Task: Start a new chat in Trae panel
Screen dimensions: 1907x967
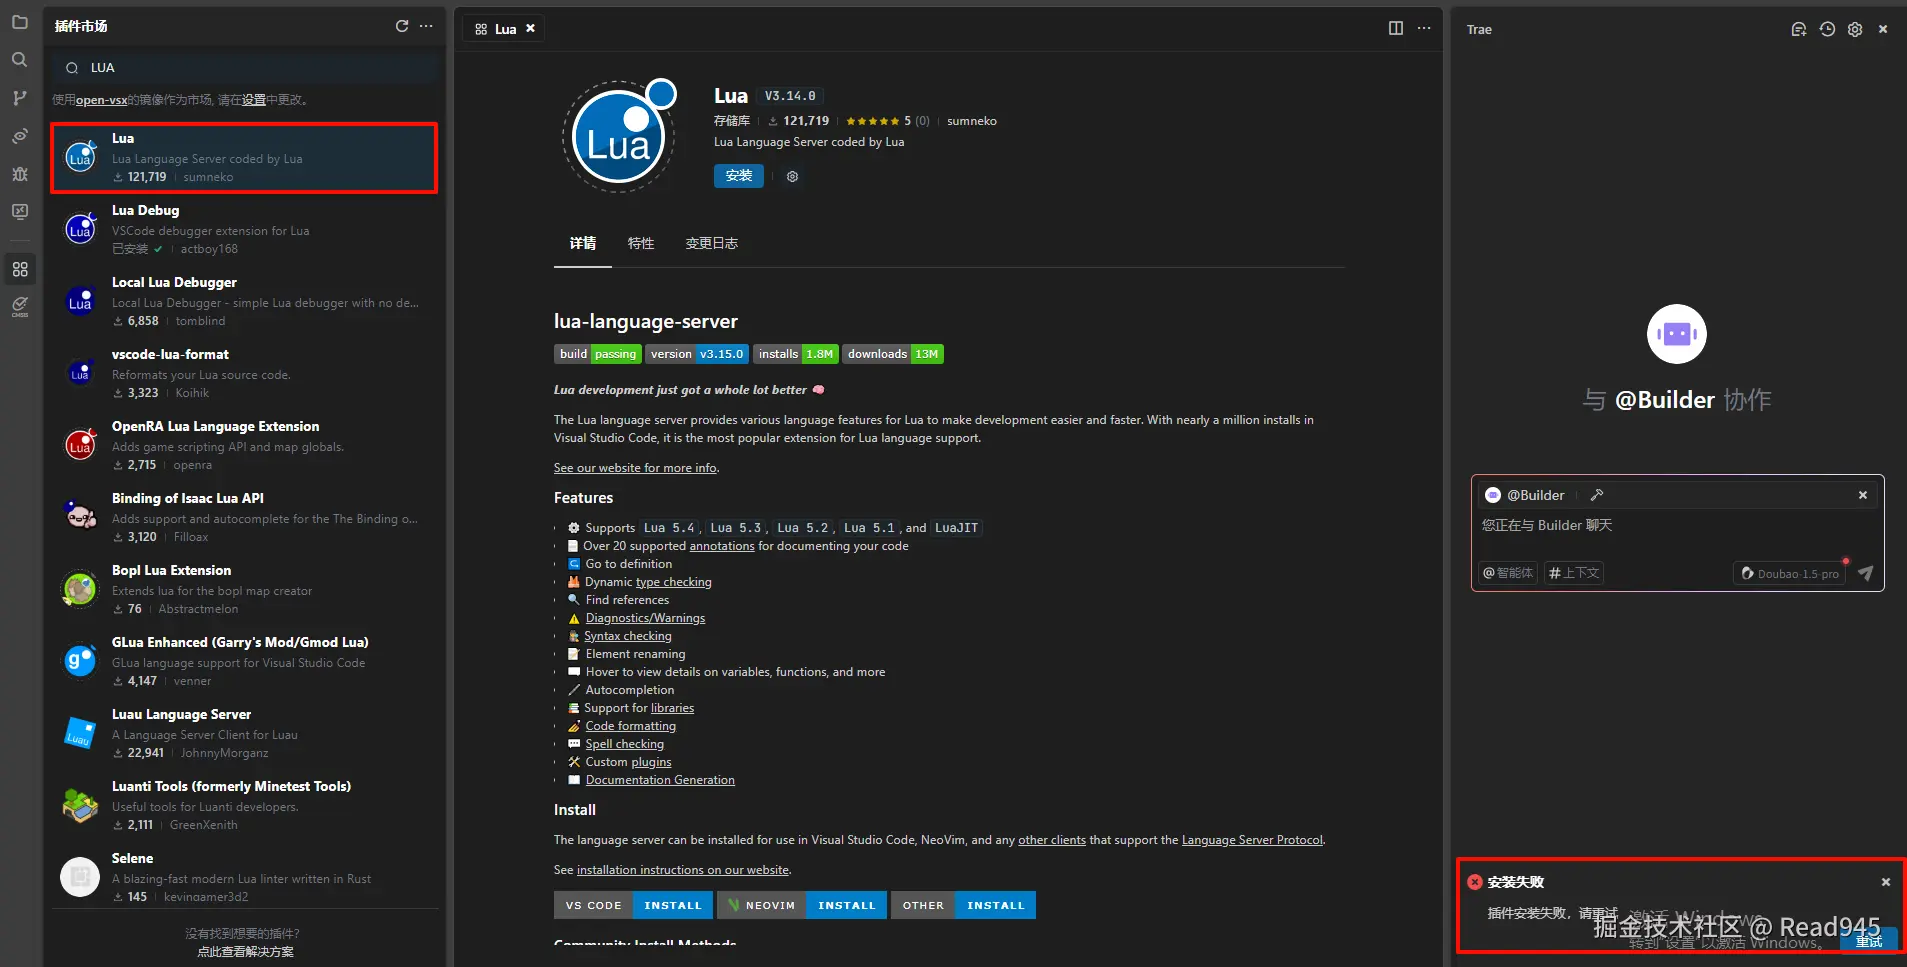Action: pyautogui.click(x=1798, y=30)
